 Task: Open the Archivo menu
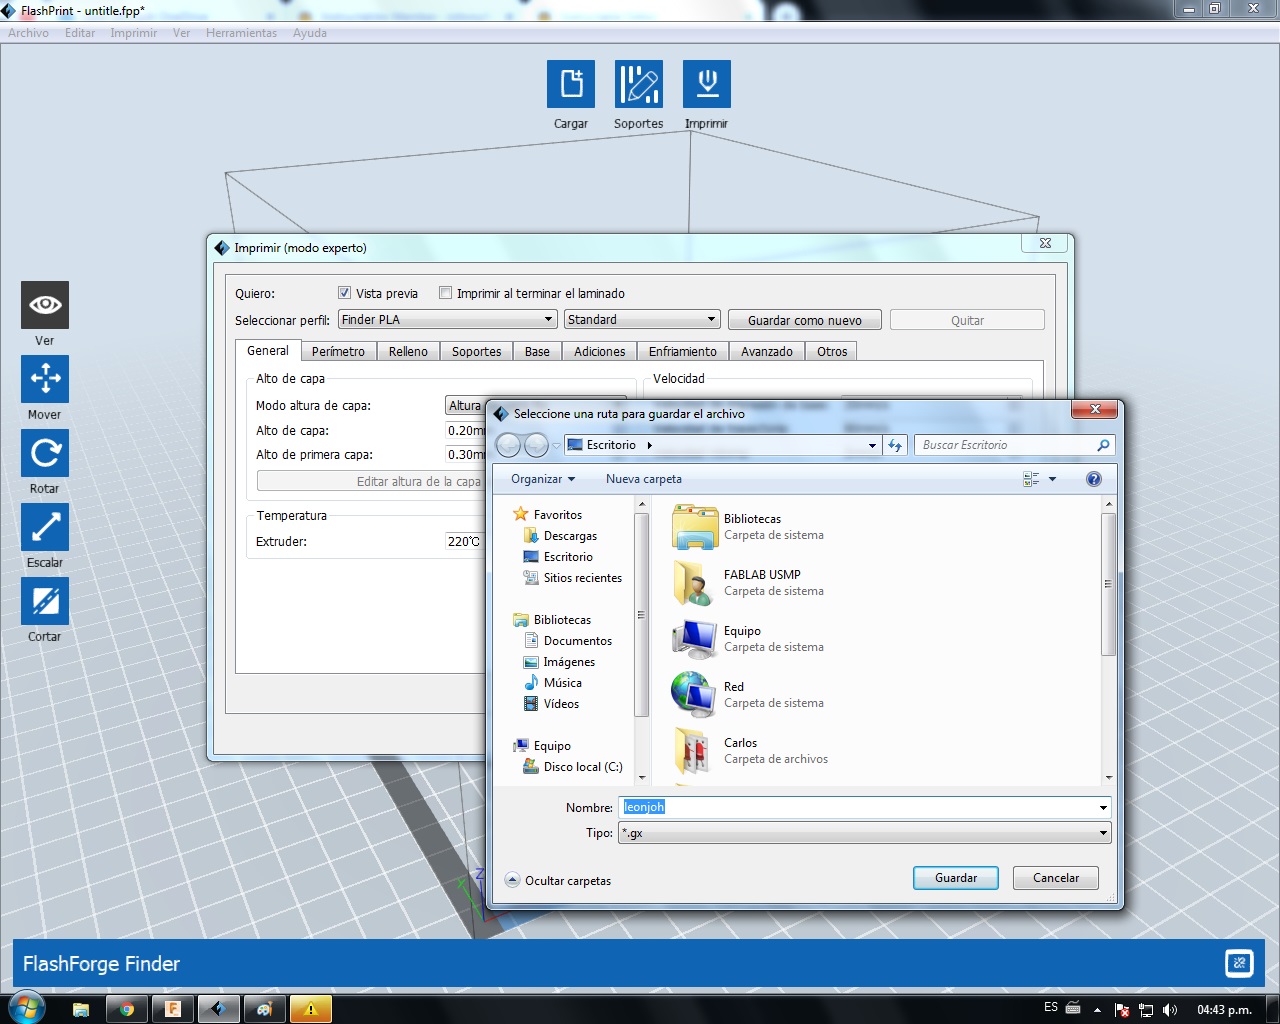(28, 33)
